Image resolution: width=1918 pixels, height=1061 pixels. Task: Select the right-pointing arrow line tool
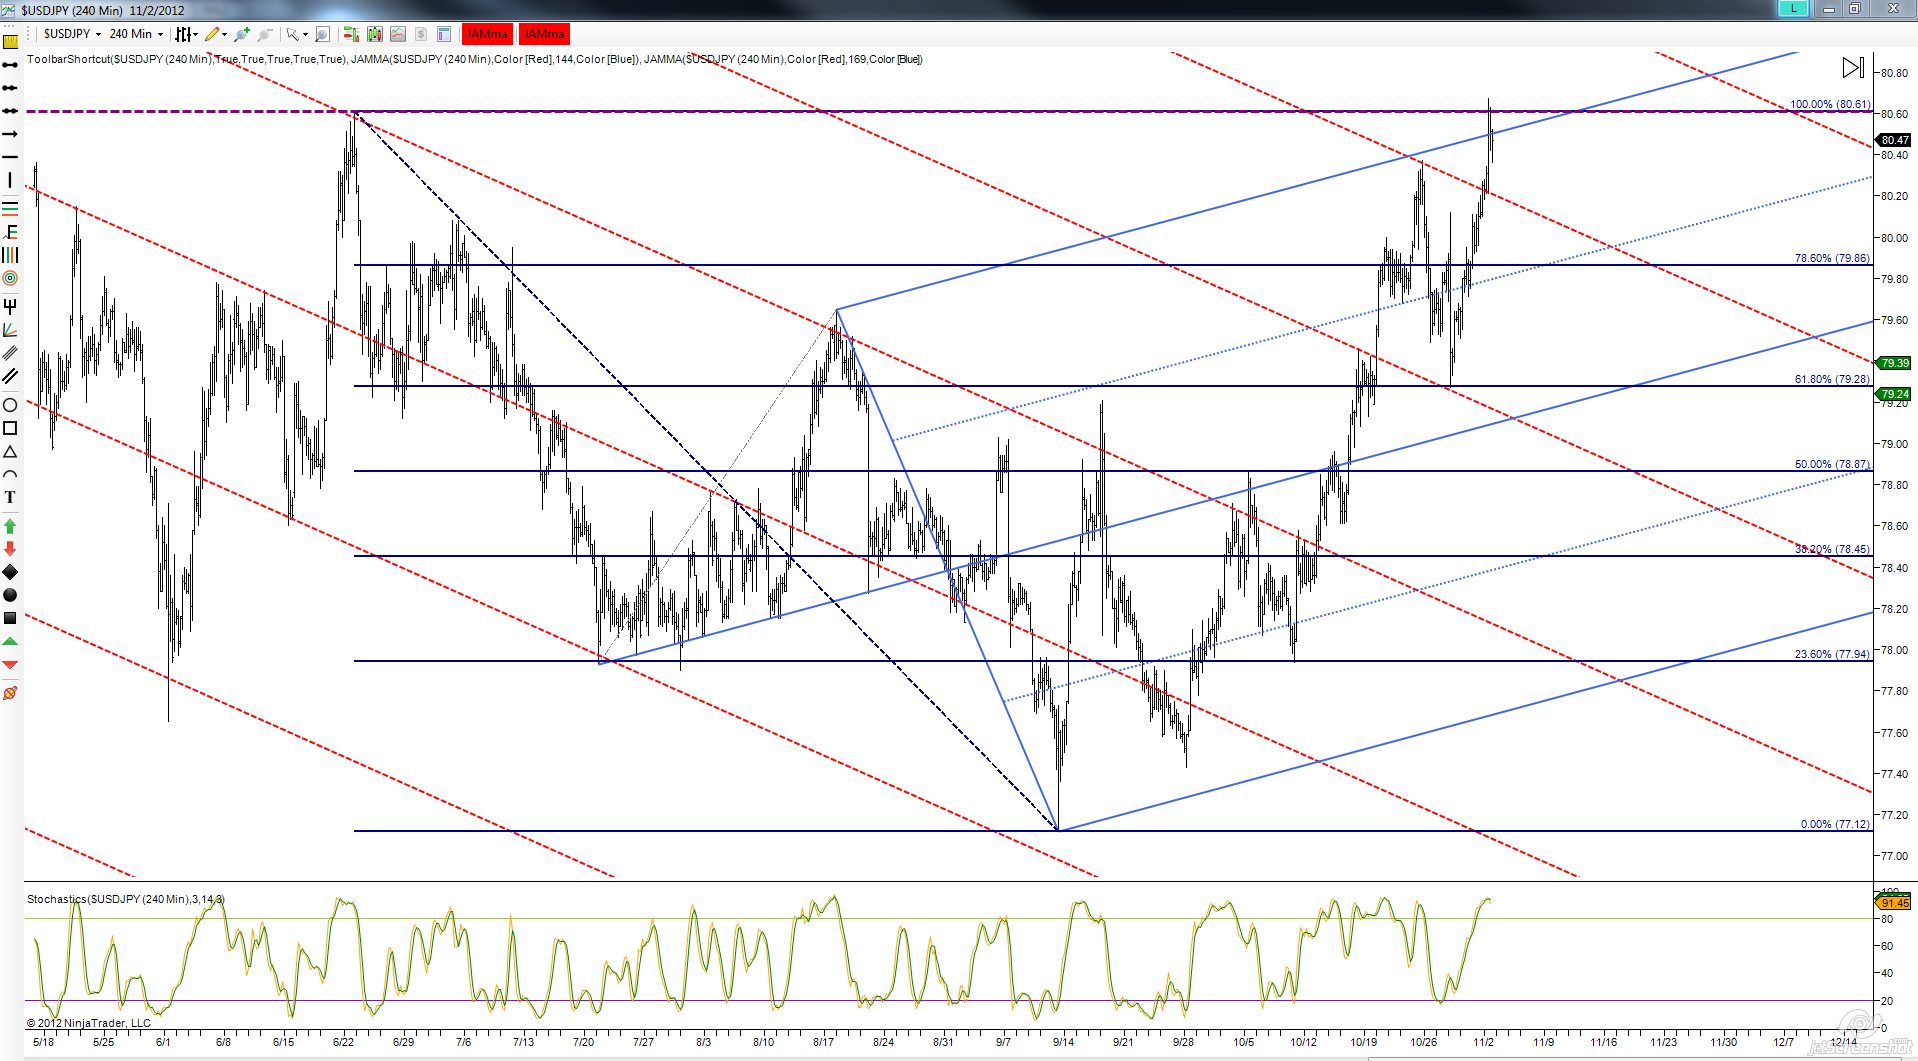coord(10,134)
